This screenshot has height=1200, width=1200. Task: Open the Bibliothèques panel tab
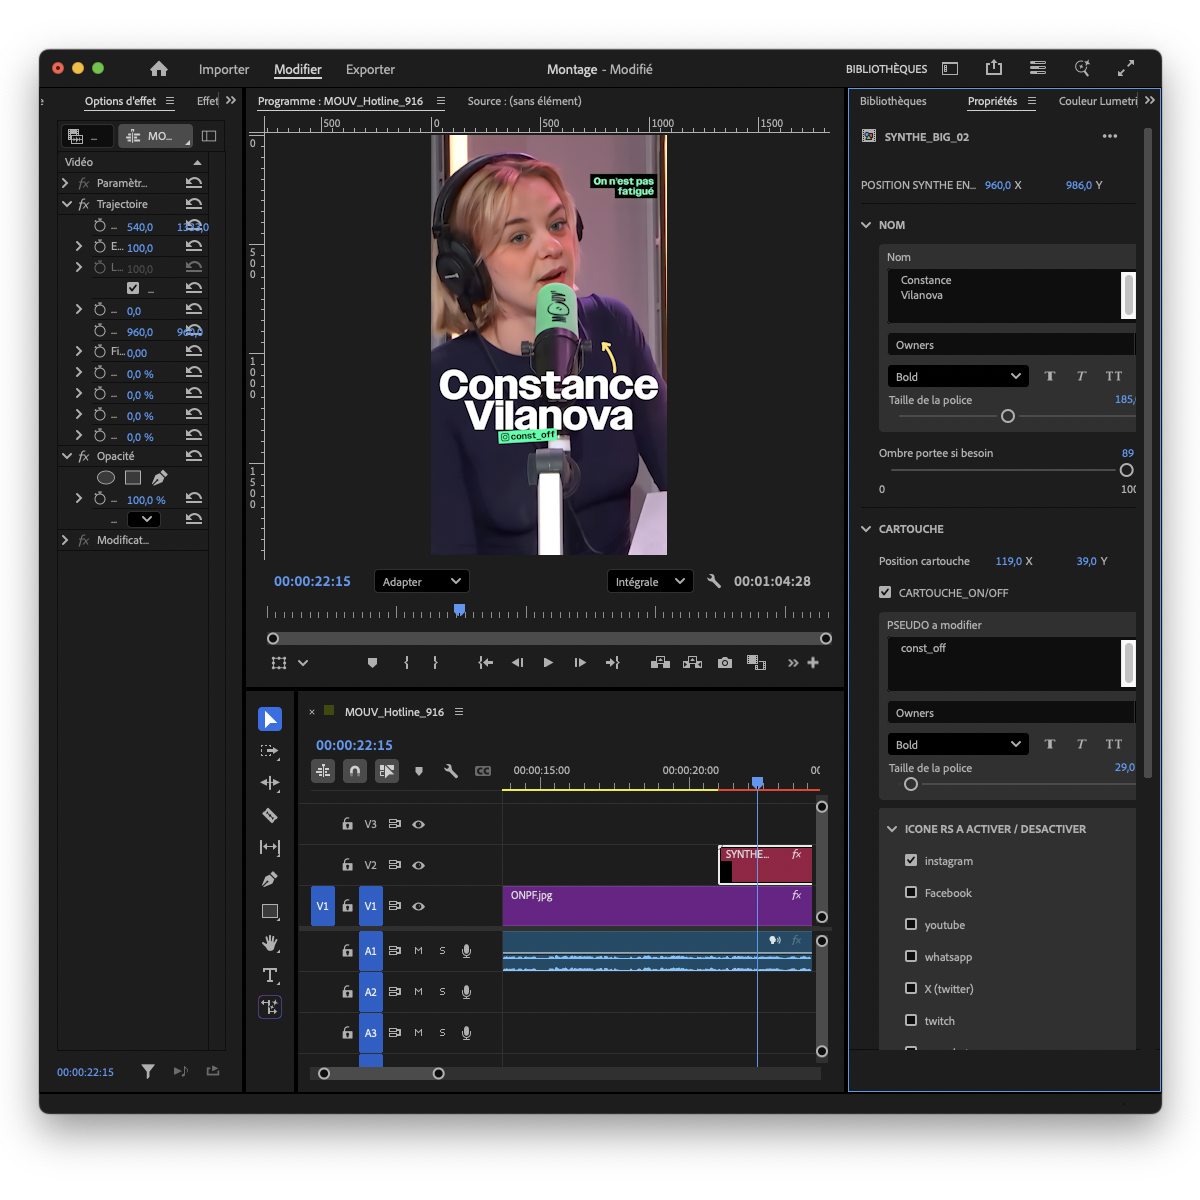click(893, 101)
